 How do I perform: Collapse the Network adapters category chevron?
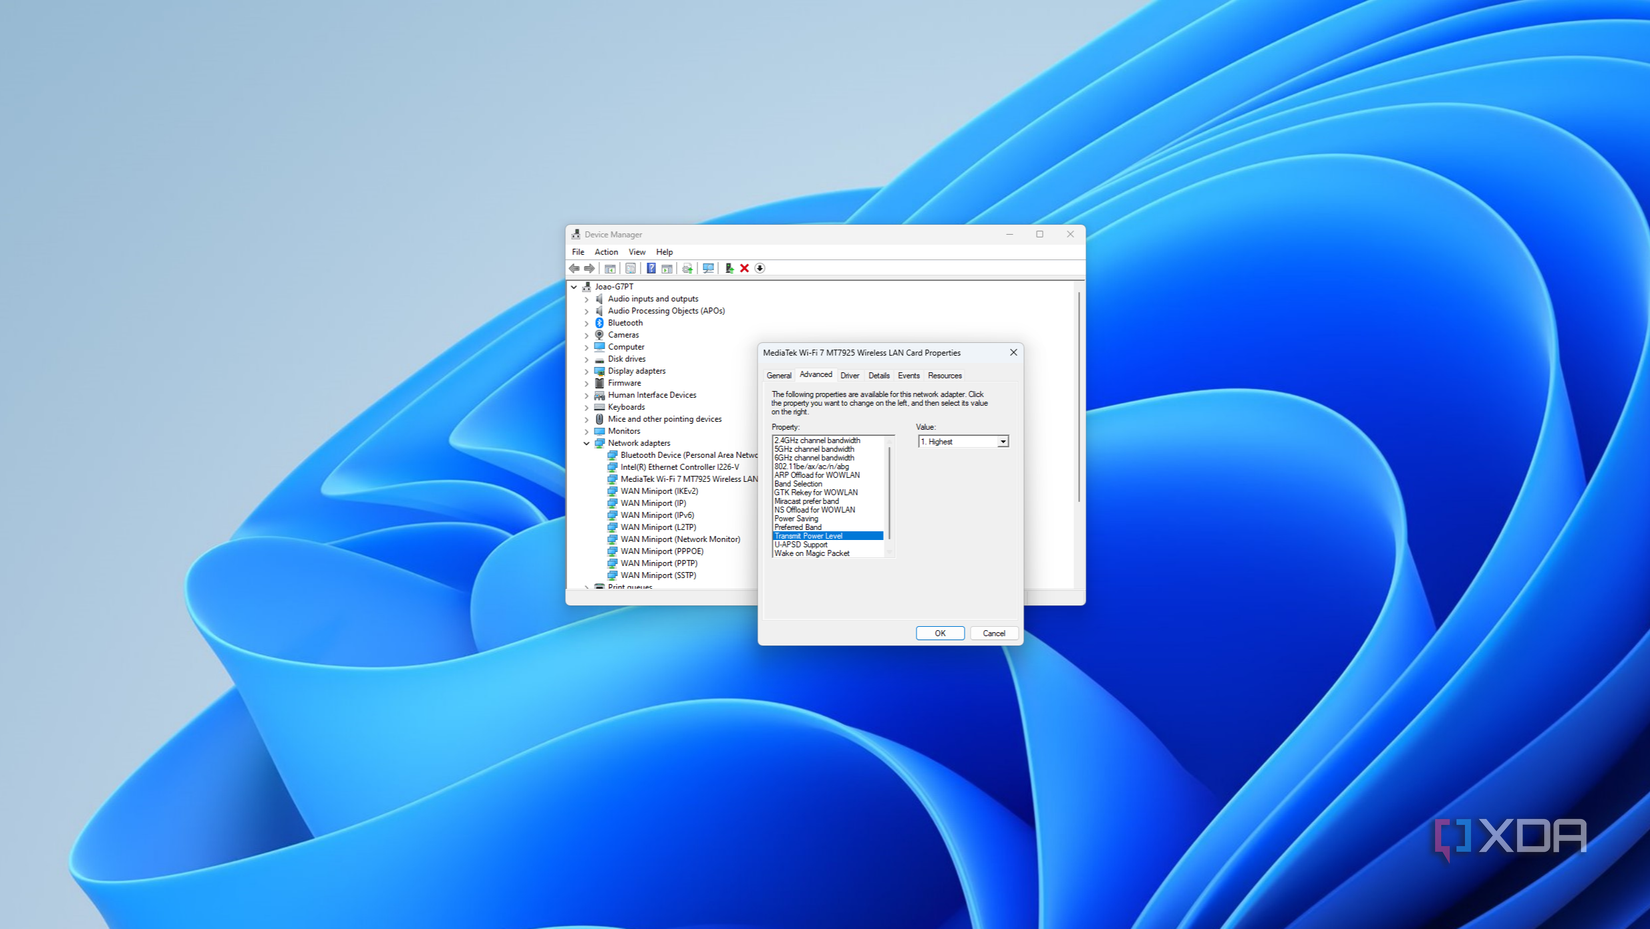(587, 443)
